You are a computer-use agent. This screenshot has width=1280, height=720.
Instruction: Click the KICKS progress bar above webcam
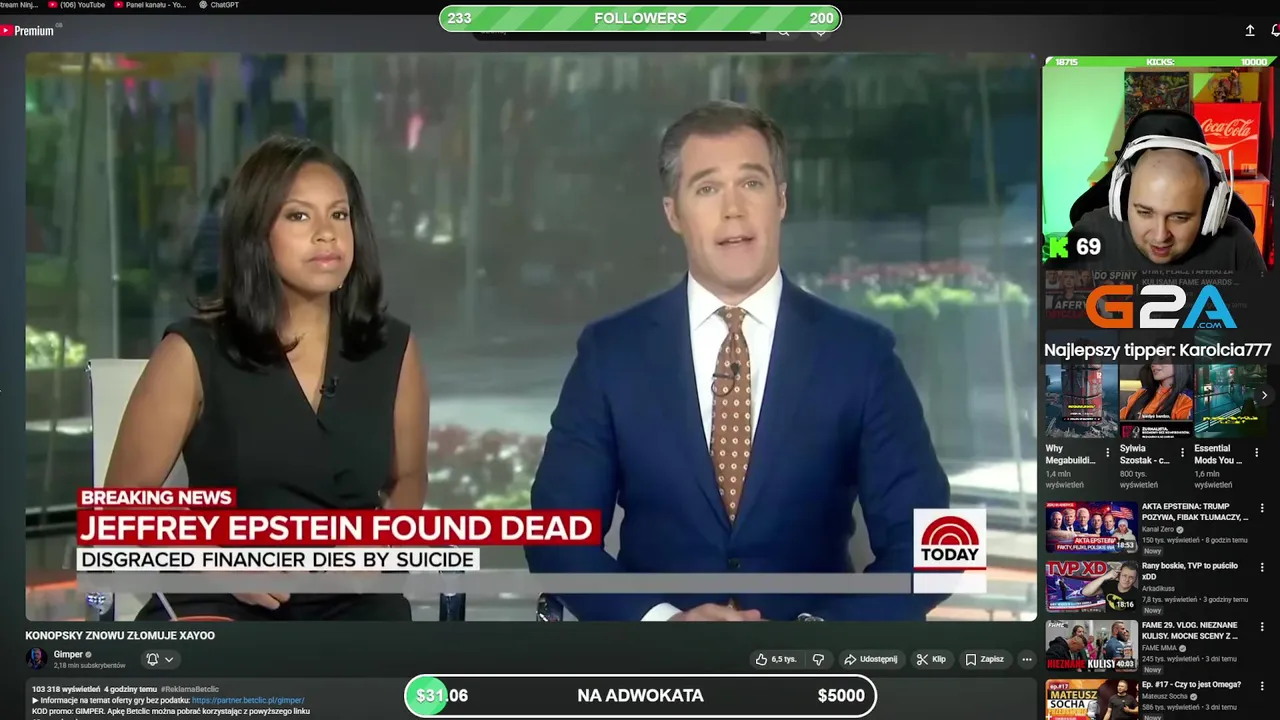click(1161, 62)
